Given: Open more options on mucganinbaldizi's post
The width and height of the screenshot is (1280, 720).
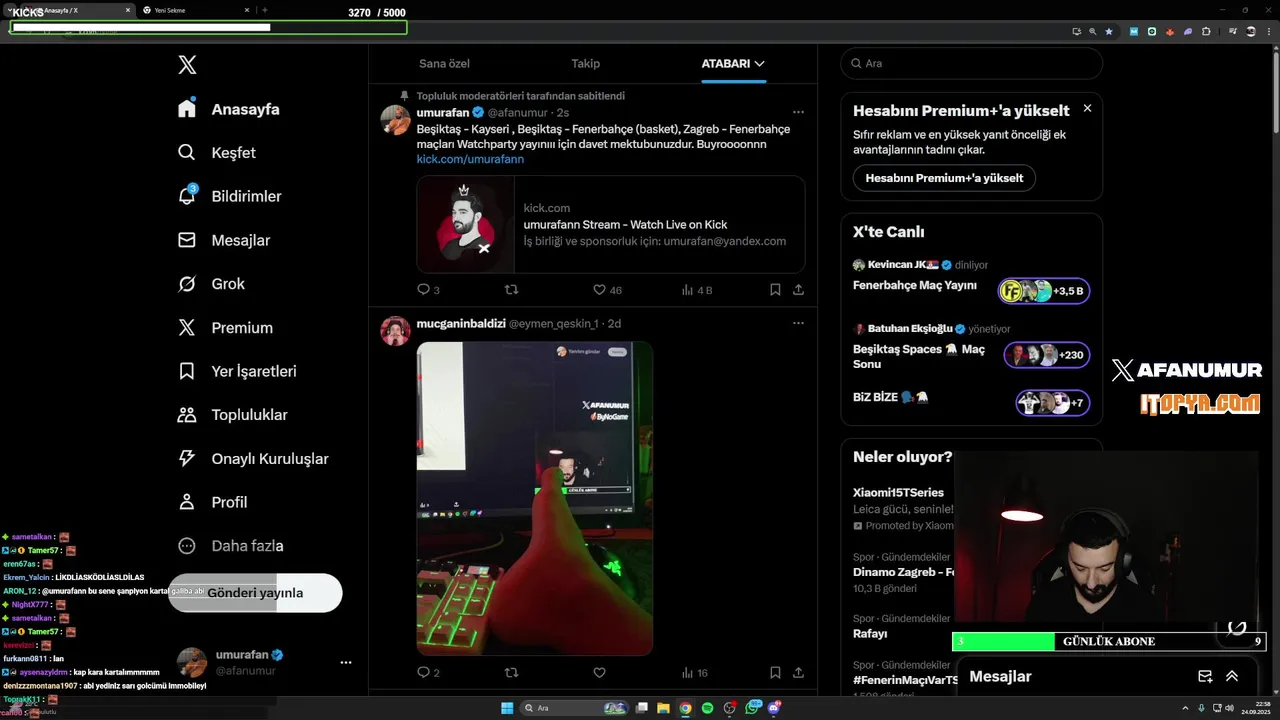Looking at the screenshot, I should pos(798,323).
